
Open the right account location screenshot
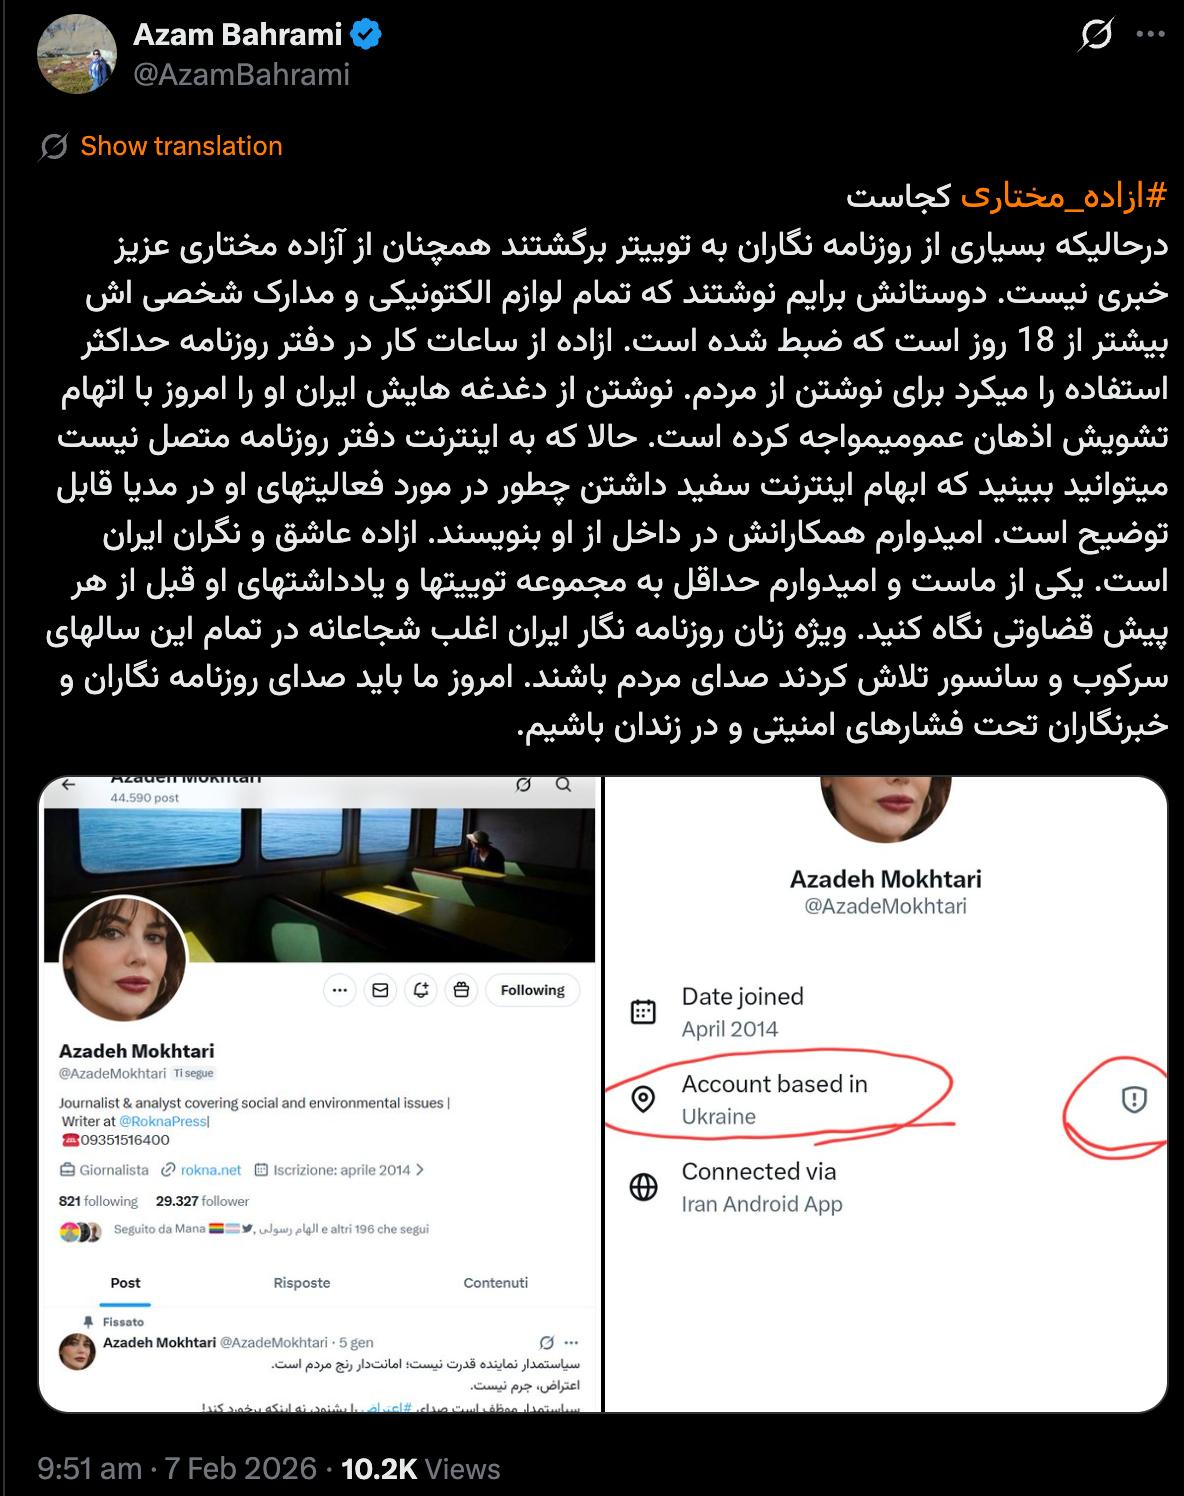(887, 1094)
